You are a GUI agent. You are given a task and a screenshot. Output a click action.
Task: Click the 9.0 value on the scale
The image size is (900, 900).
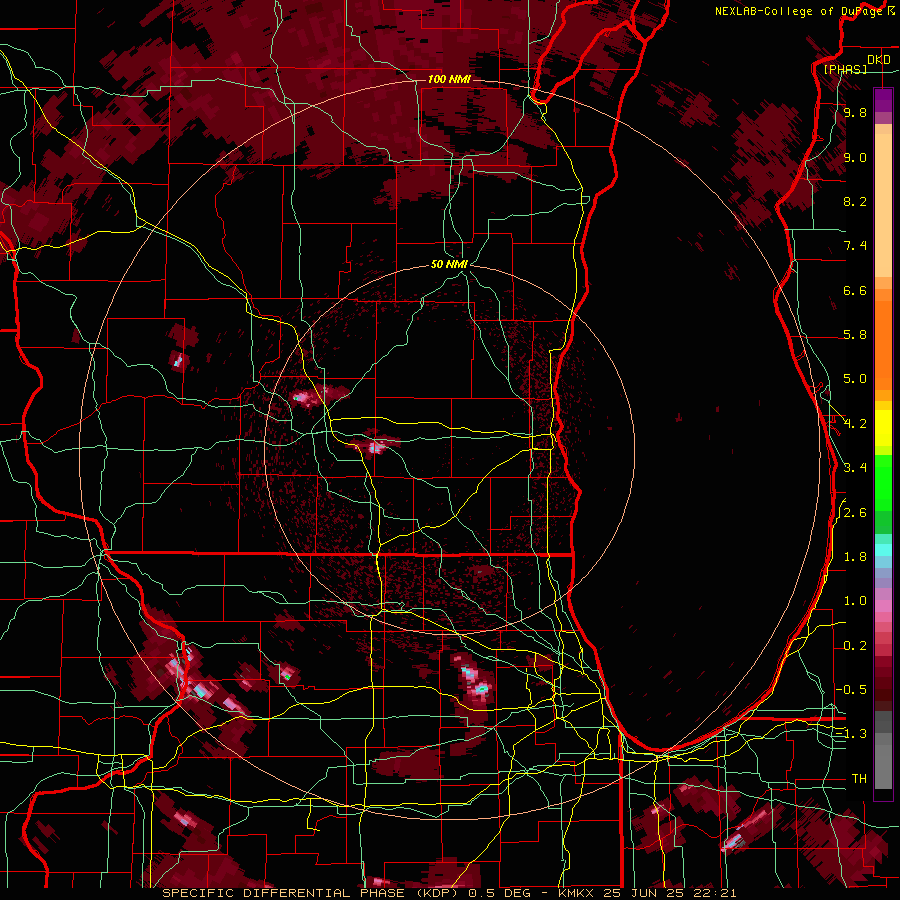click(x=855, y=158)
